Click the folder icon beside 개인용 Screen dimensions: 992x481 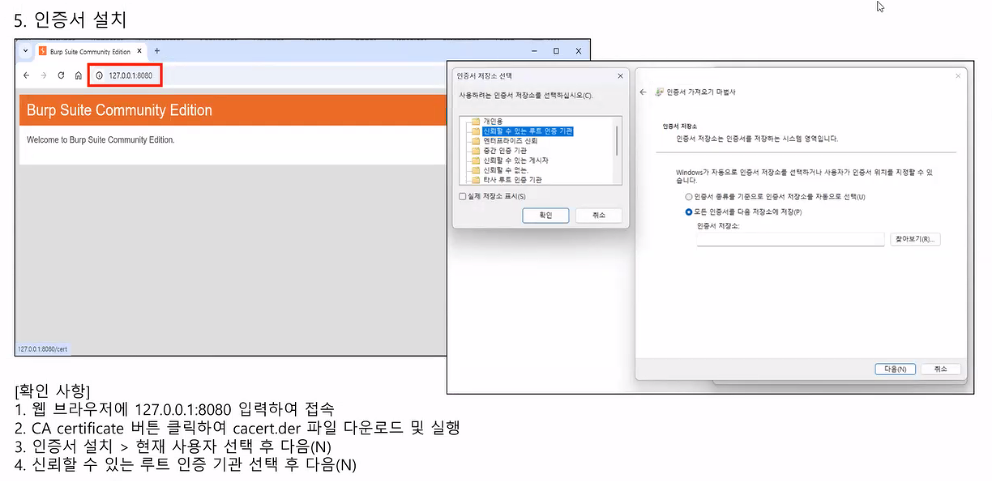click(476, 121)
